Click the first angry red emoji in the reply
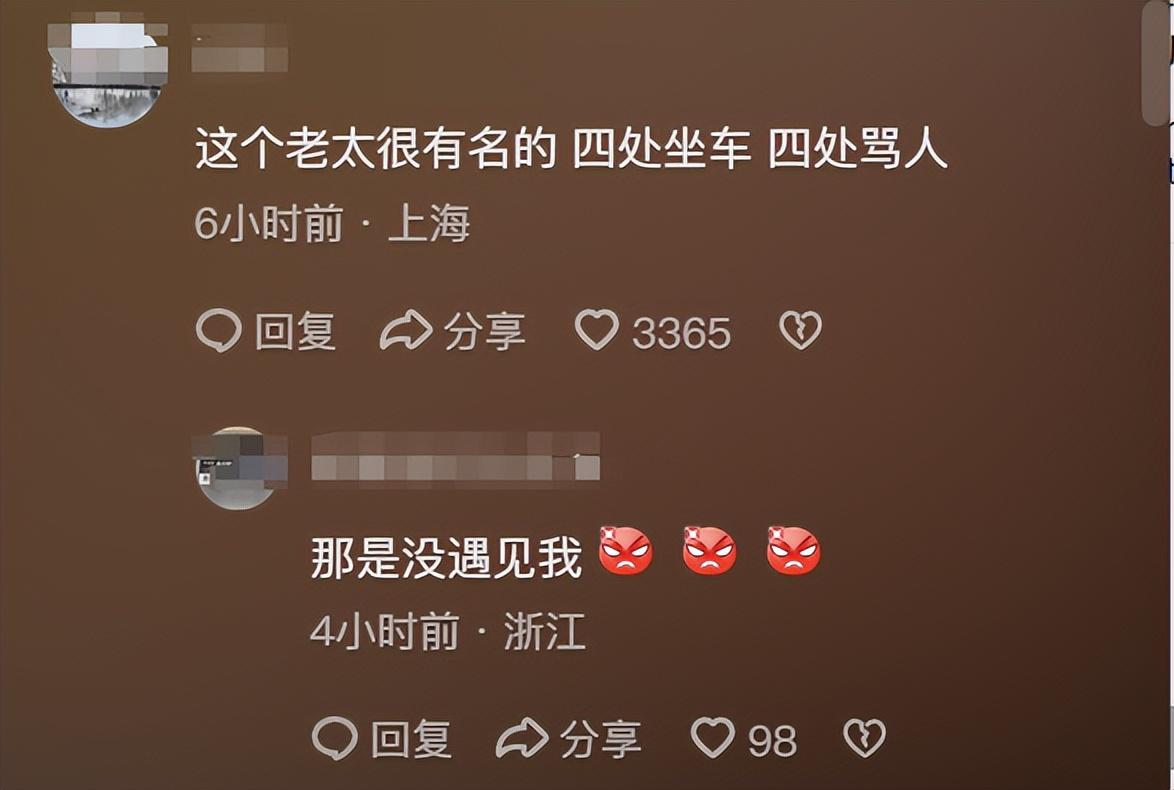Screen dimensions: 1174x790 (x=626, y=551)
